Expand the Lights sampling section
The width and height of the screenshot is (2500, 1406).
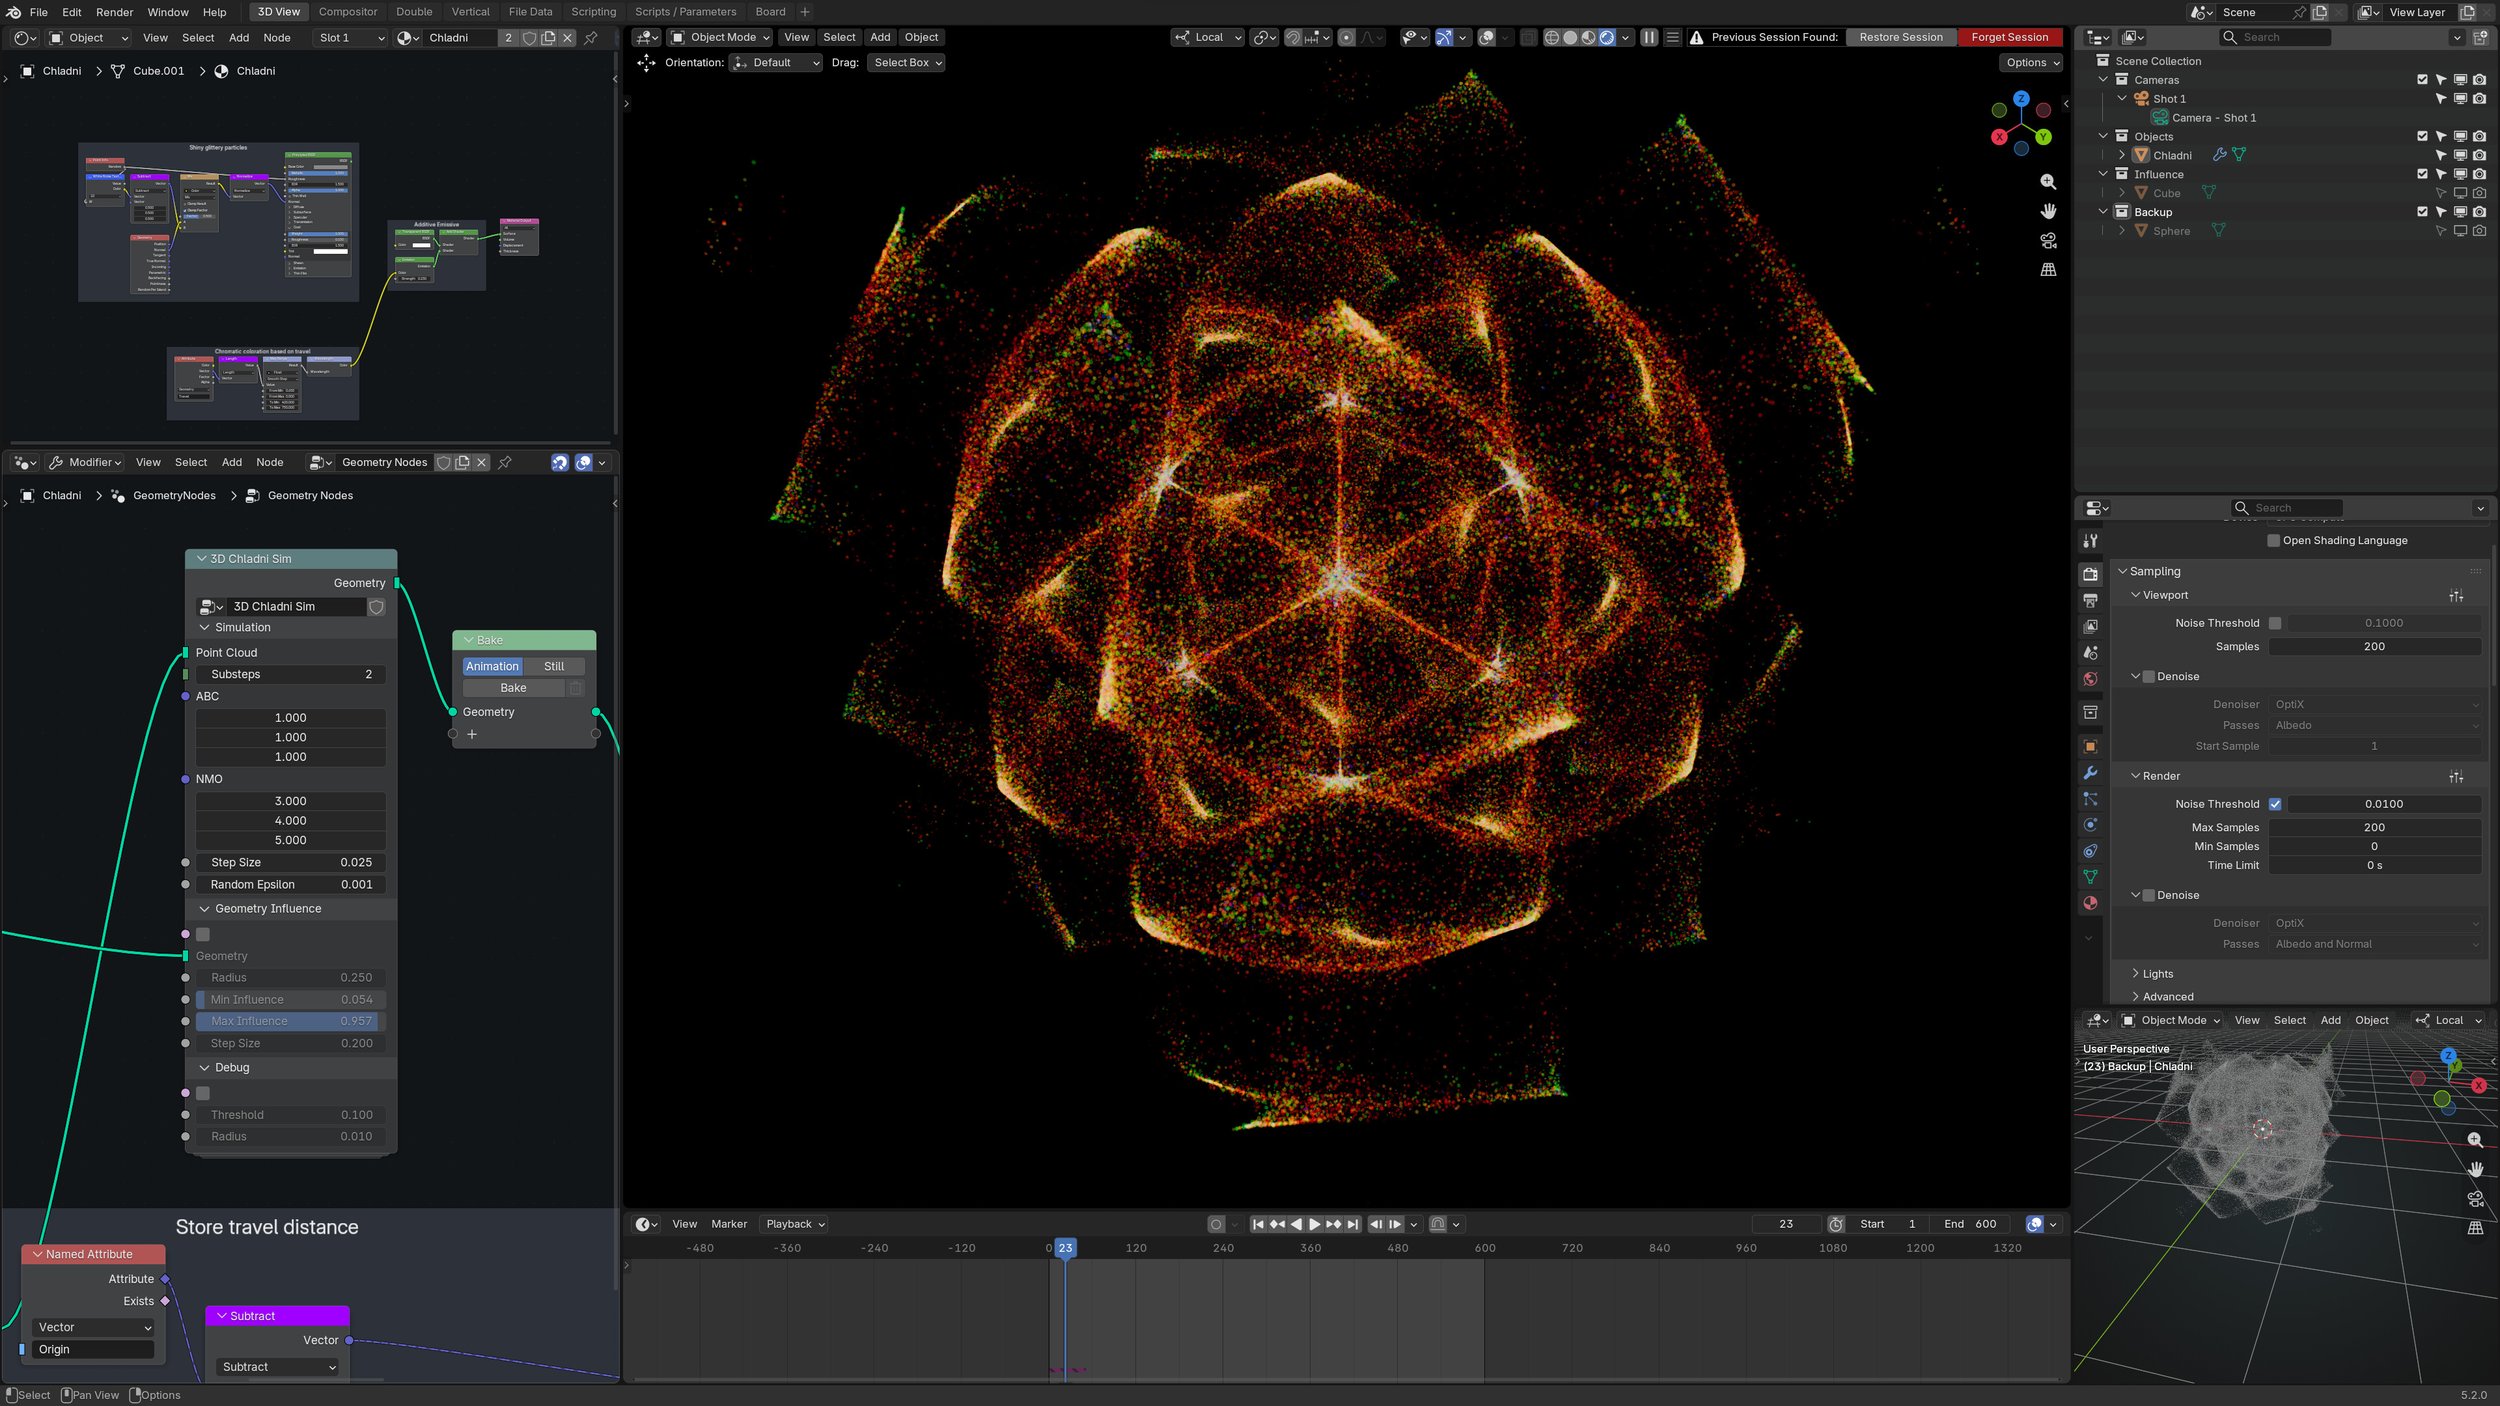pos(2157,974)
